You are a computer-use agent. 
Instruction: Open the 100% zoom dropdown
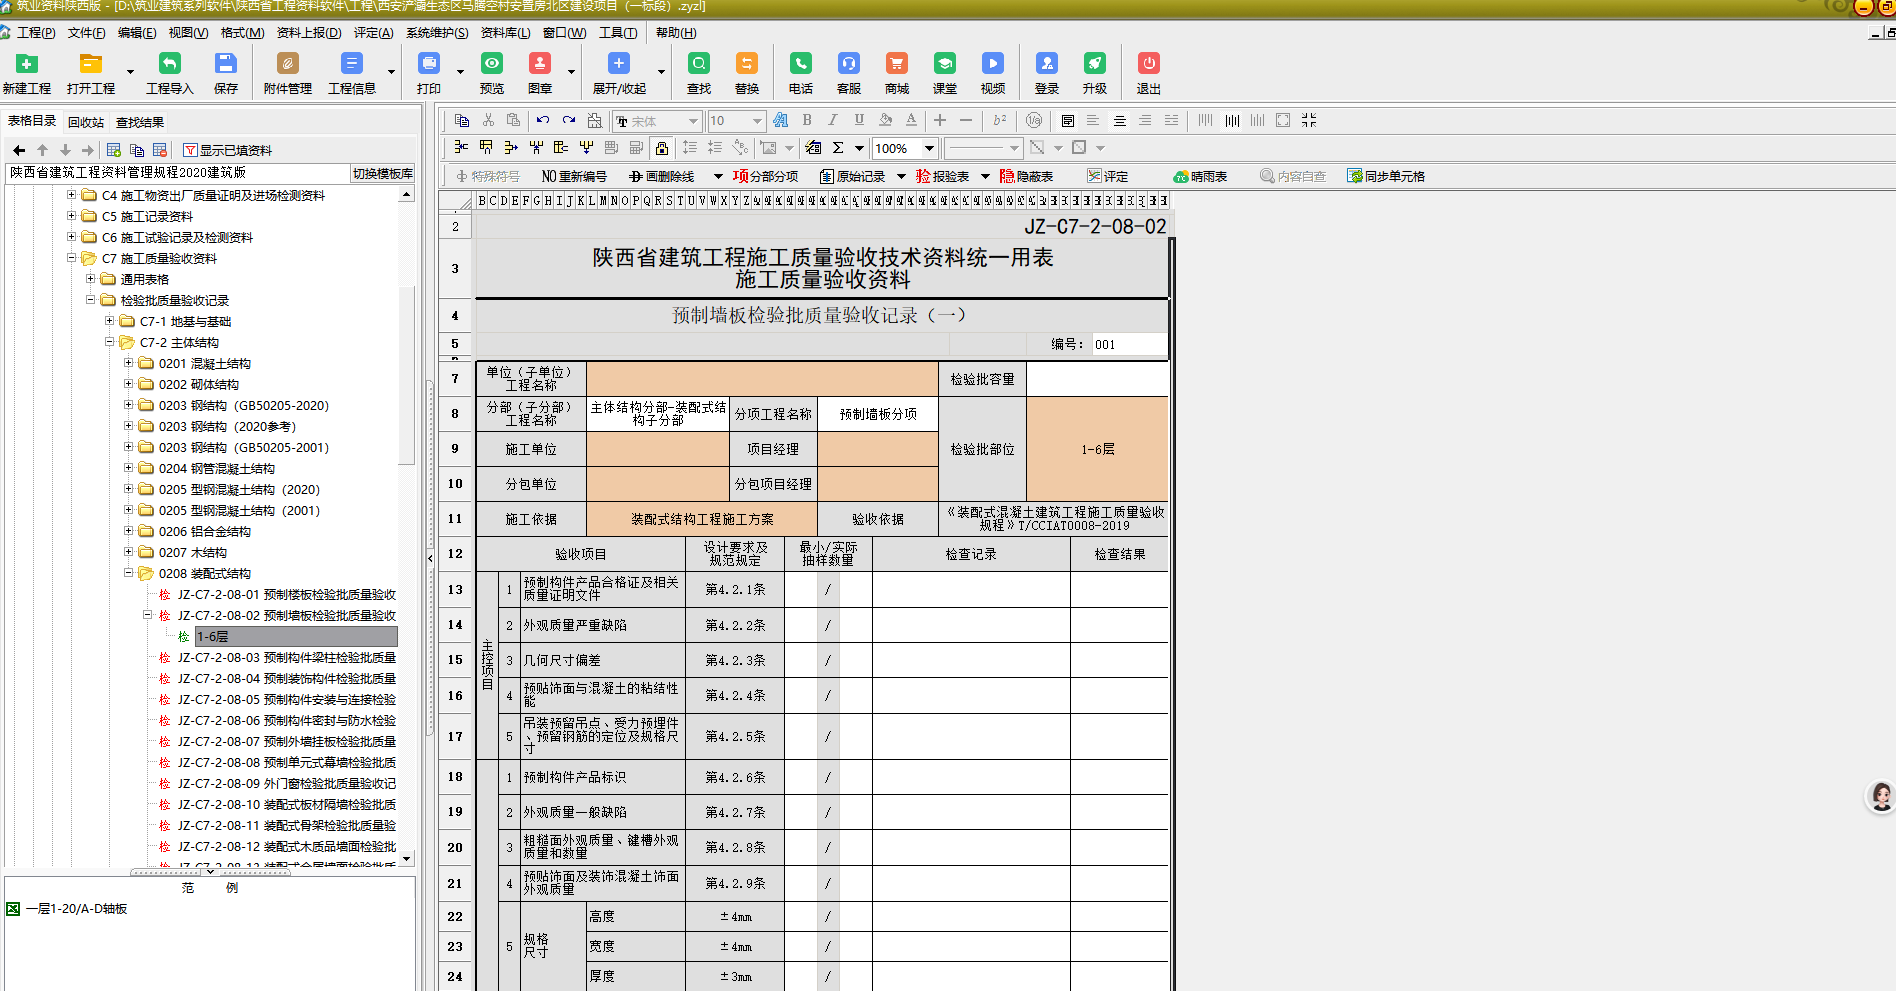pyautogui.click(x=929, y=148)
